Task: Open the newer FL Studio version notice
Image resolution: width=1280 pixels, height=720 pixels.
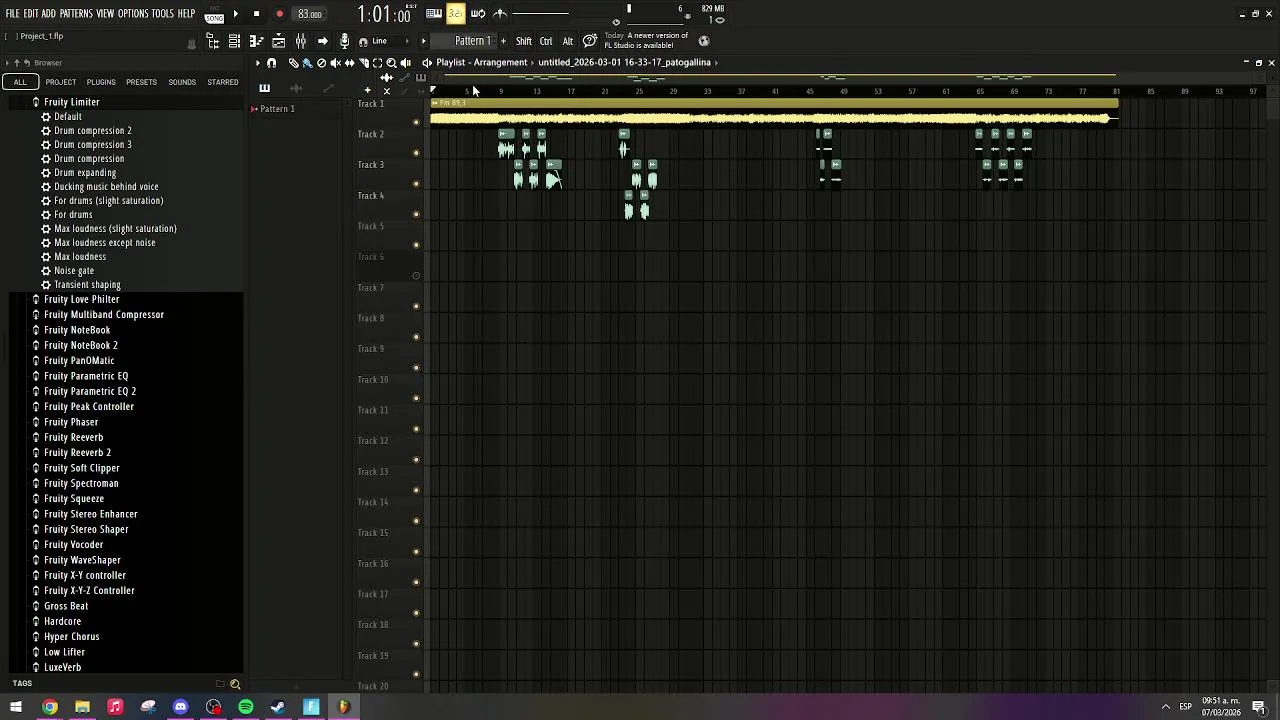Action: tap(646, 41)
